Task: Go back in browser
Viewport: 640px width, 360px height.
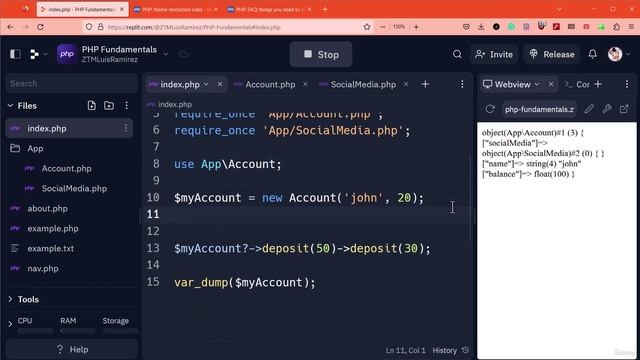Action: (10, 27)
